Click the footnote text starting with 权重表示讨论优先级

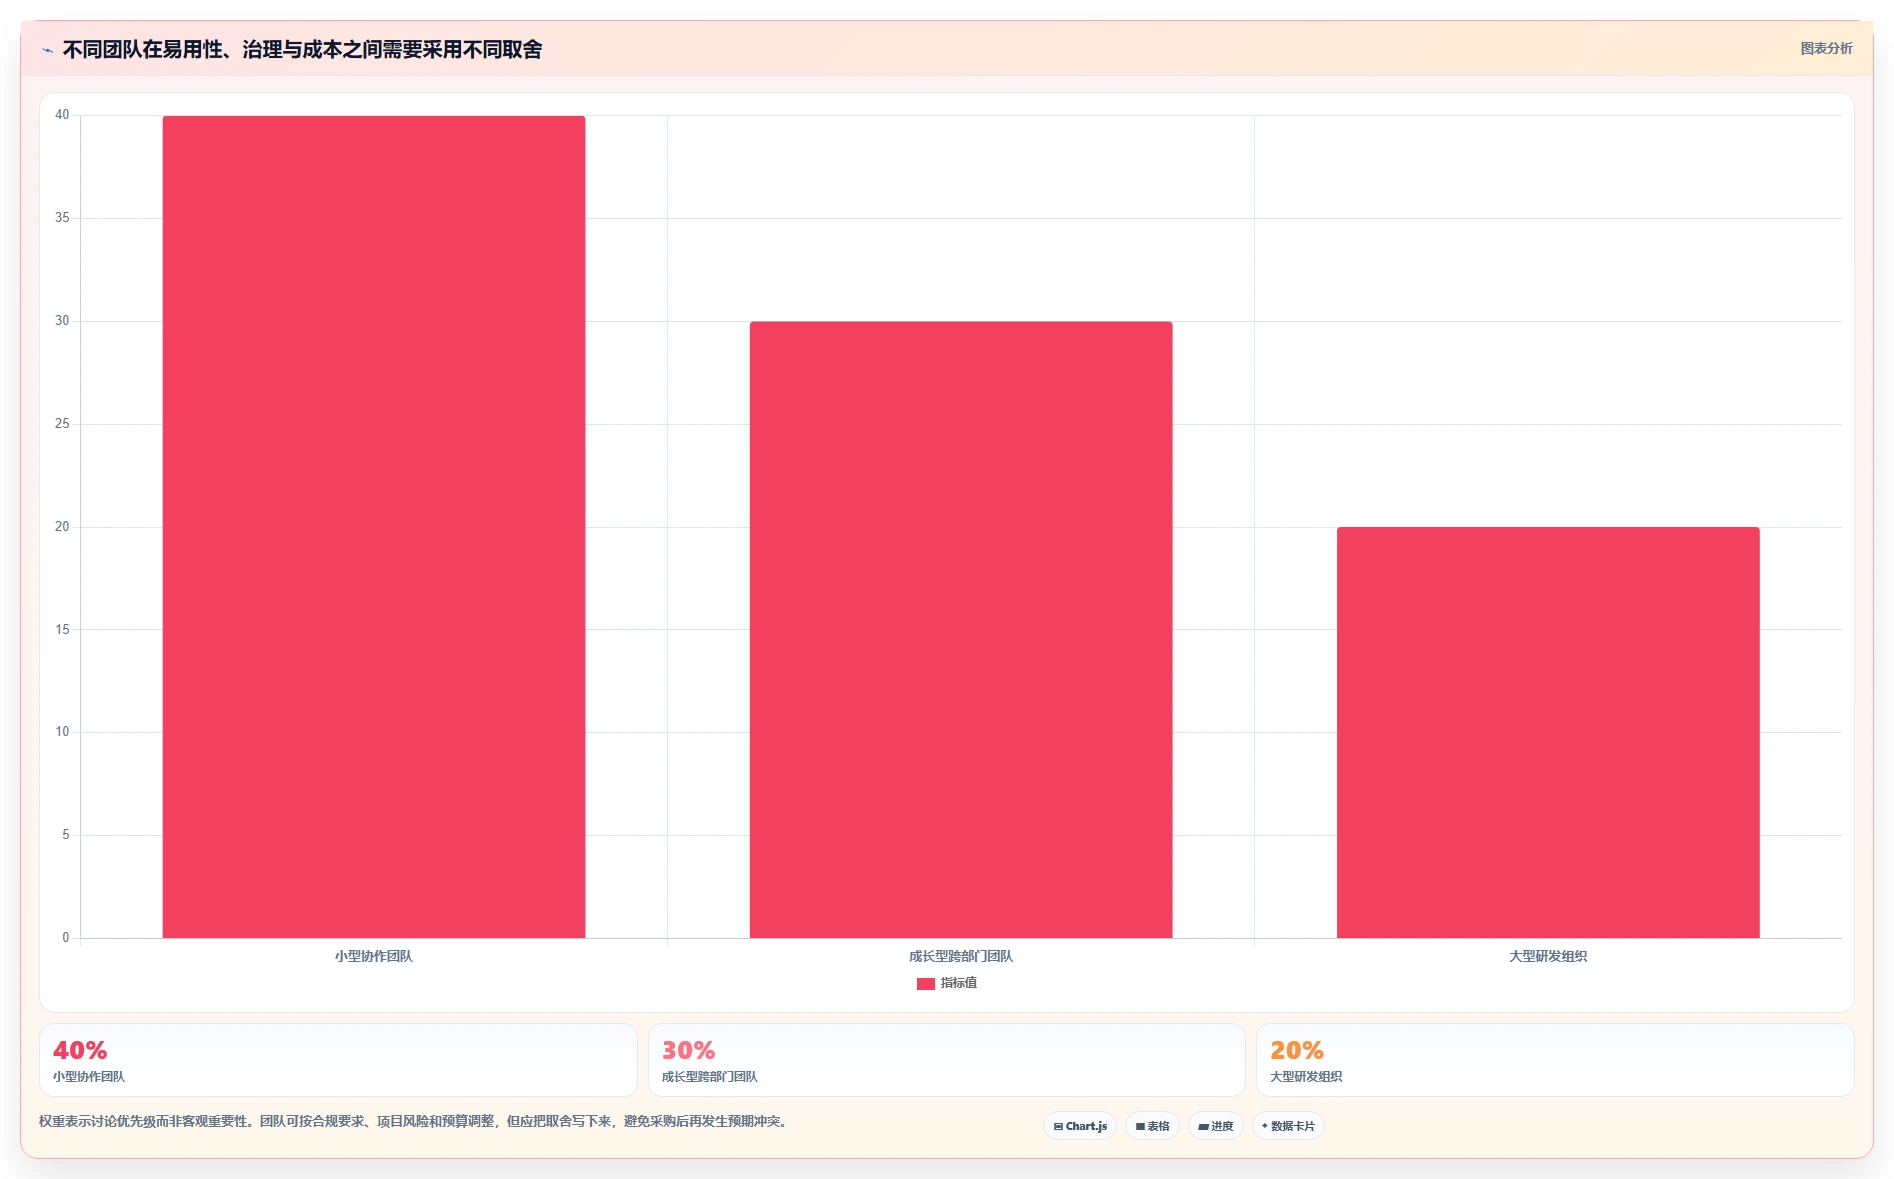tap(415, 1121)
